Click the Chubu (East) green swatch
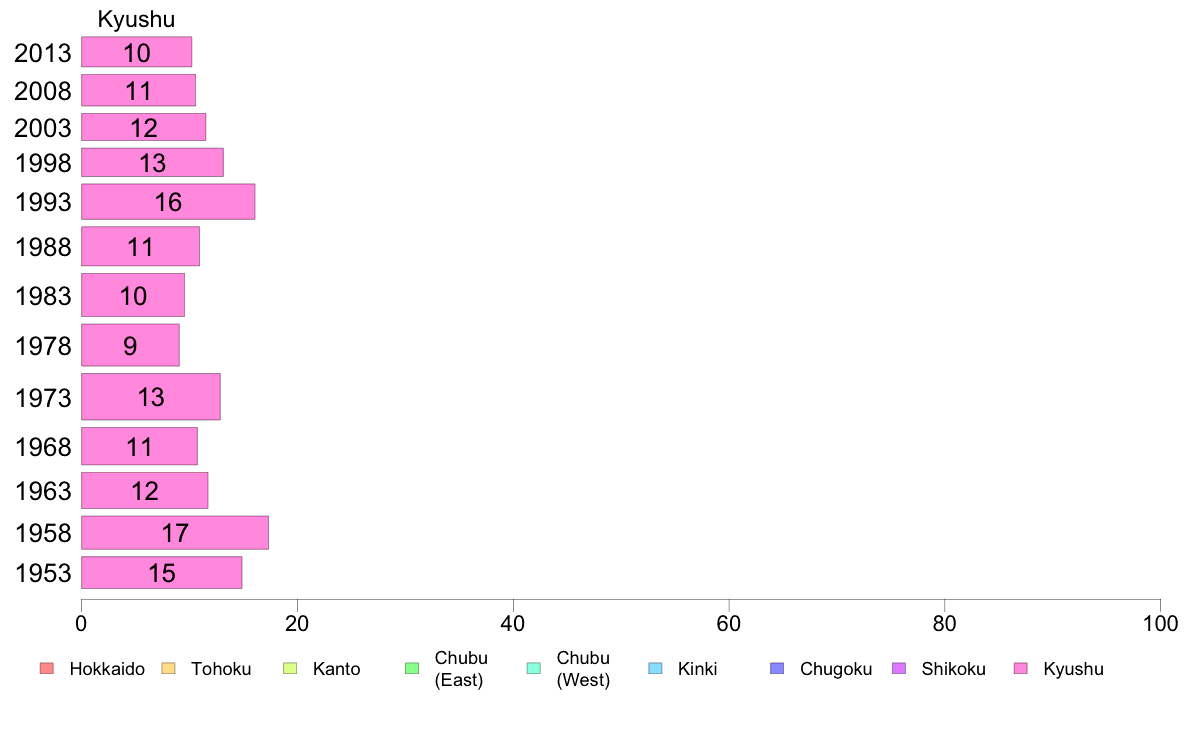Viewport: 1188px width, 736px height. (x=412, y=668)
